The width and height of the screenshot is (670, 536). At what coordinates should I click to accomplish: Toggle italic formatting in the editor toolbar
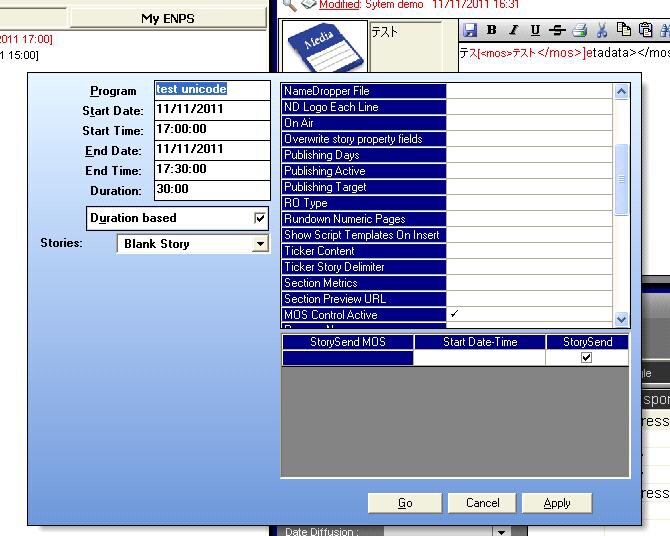click(513, 30)
